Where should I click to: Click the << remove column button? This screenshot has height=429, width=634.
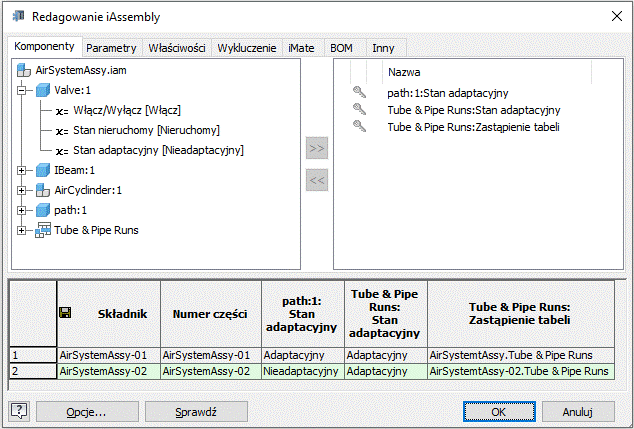[317, 180]
